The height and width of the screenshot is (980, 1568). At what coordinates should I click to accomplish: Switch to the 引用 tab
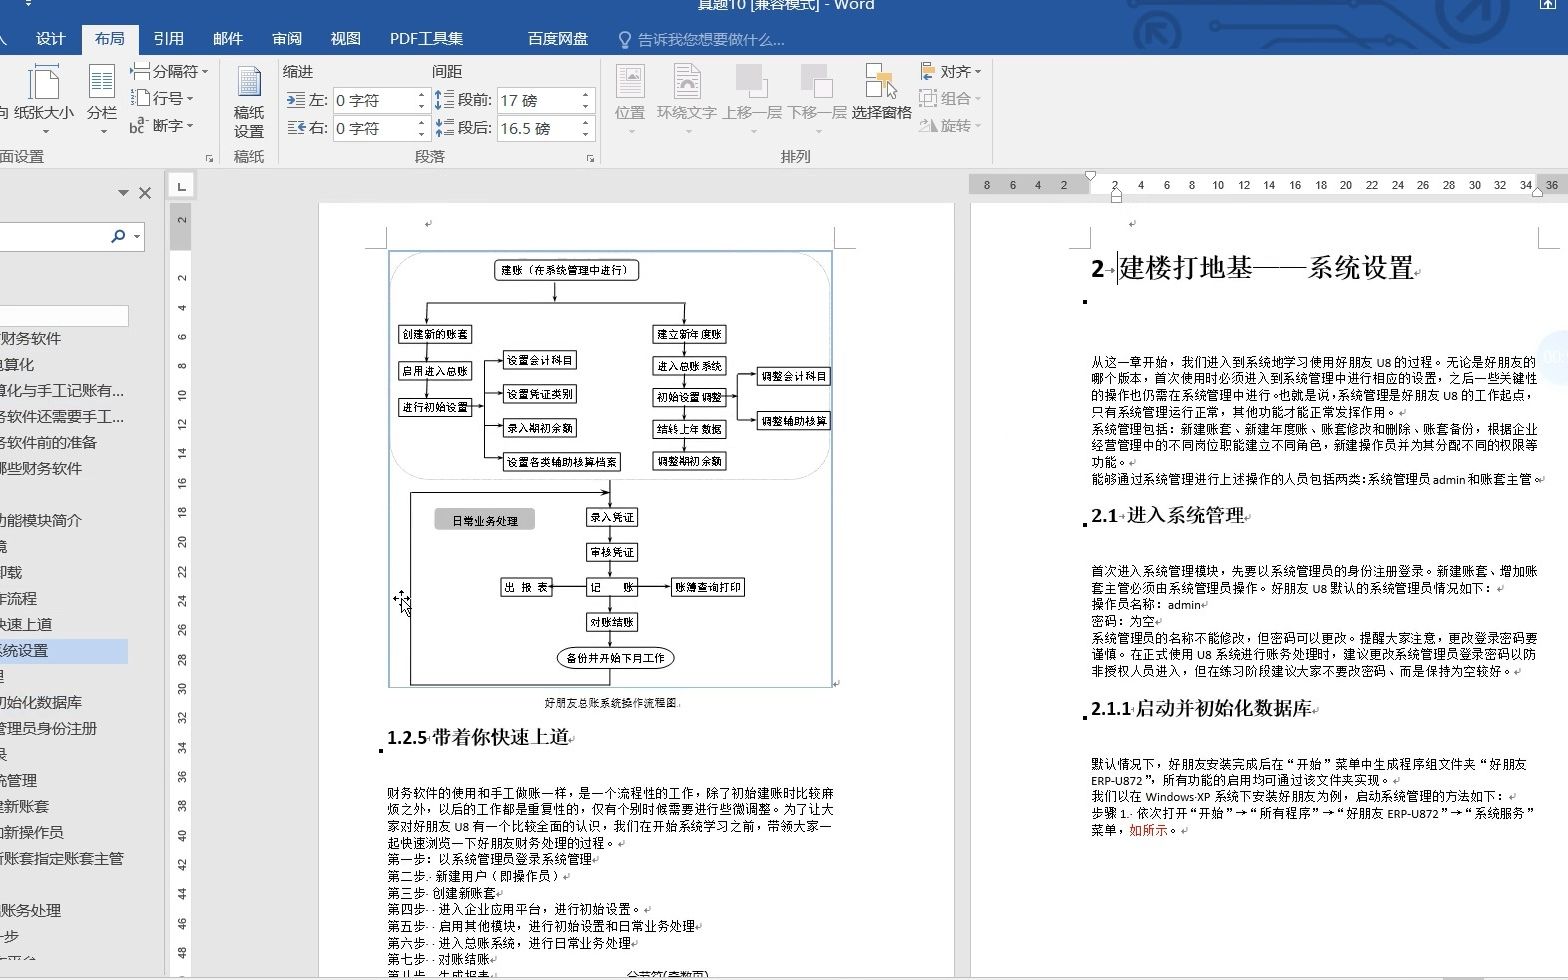(x=168, y=39)
